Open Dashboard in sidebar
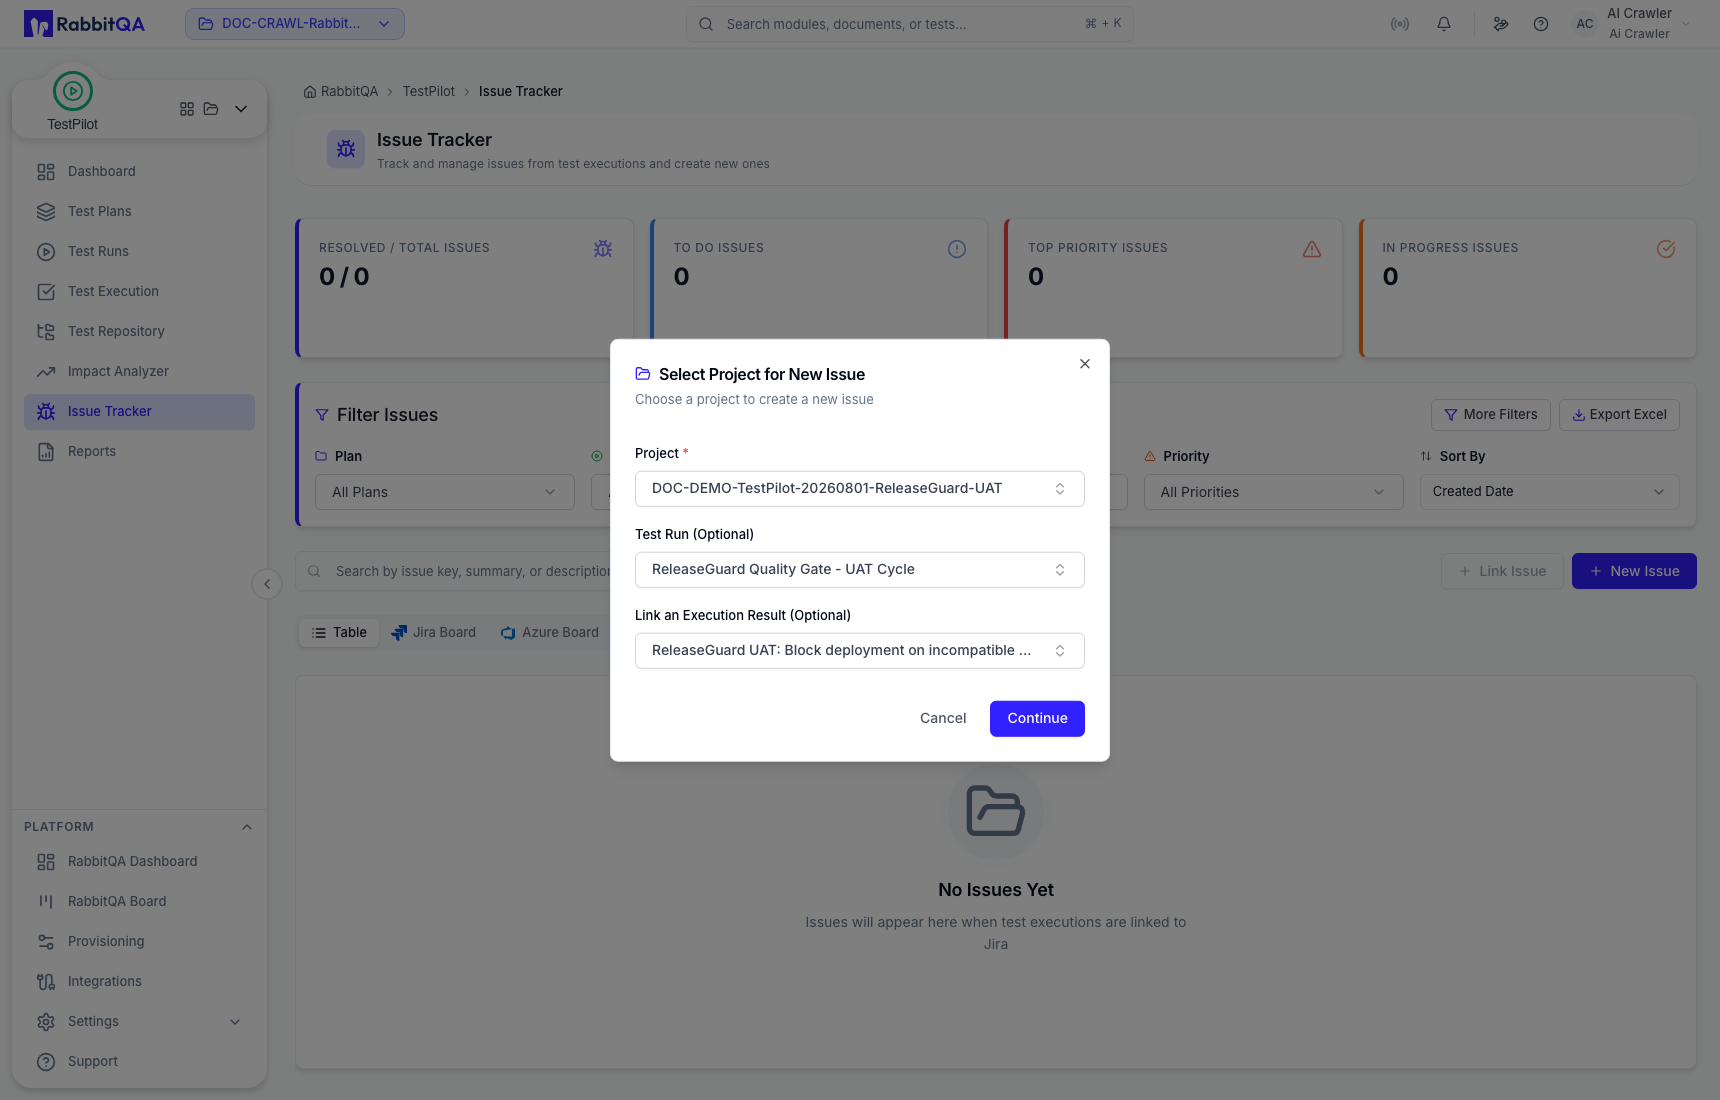1720x1100 pixels. click(139, 172)
